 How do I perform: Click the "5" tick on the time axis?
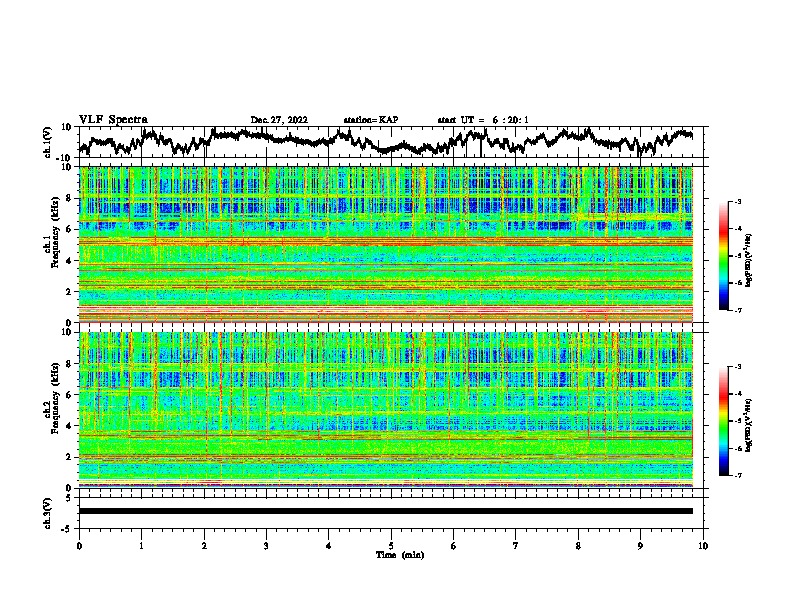(391, 546)
